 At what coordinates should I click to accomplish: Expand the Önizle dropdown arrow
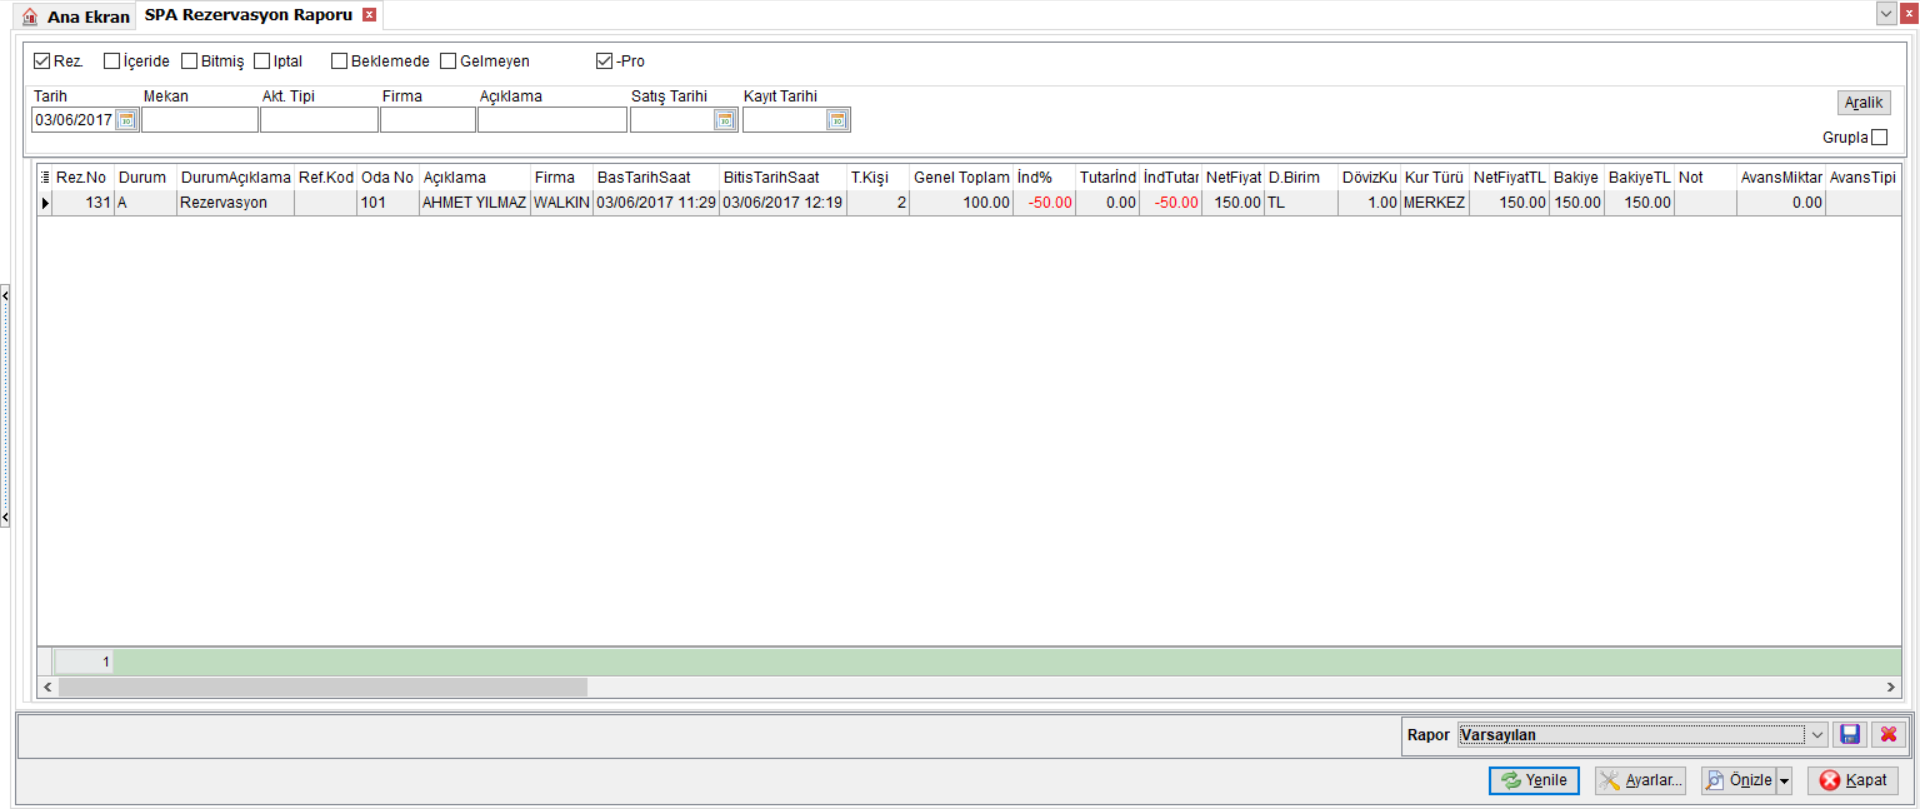pyautogui.click(x=1784, y=781)
